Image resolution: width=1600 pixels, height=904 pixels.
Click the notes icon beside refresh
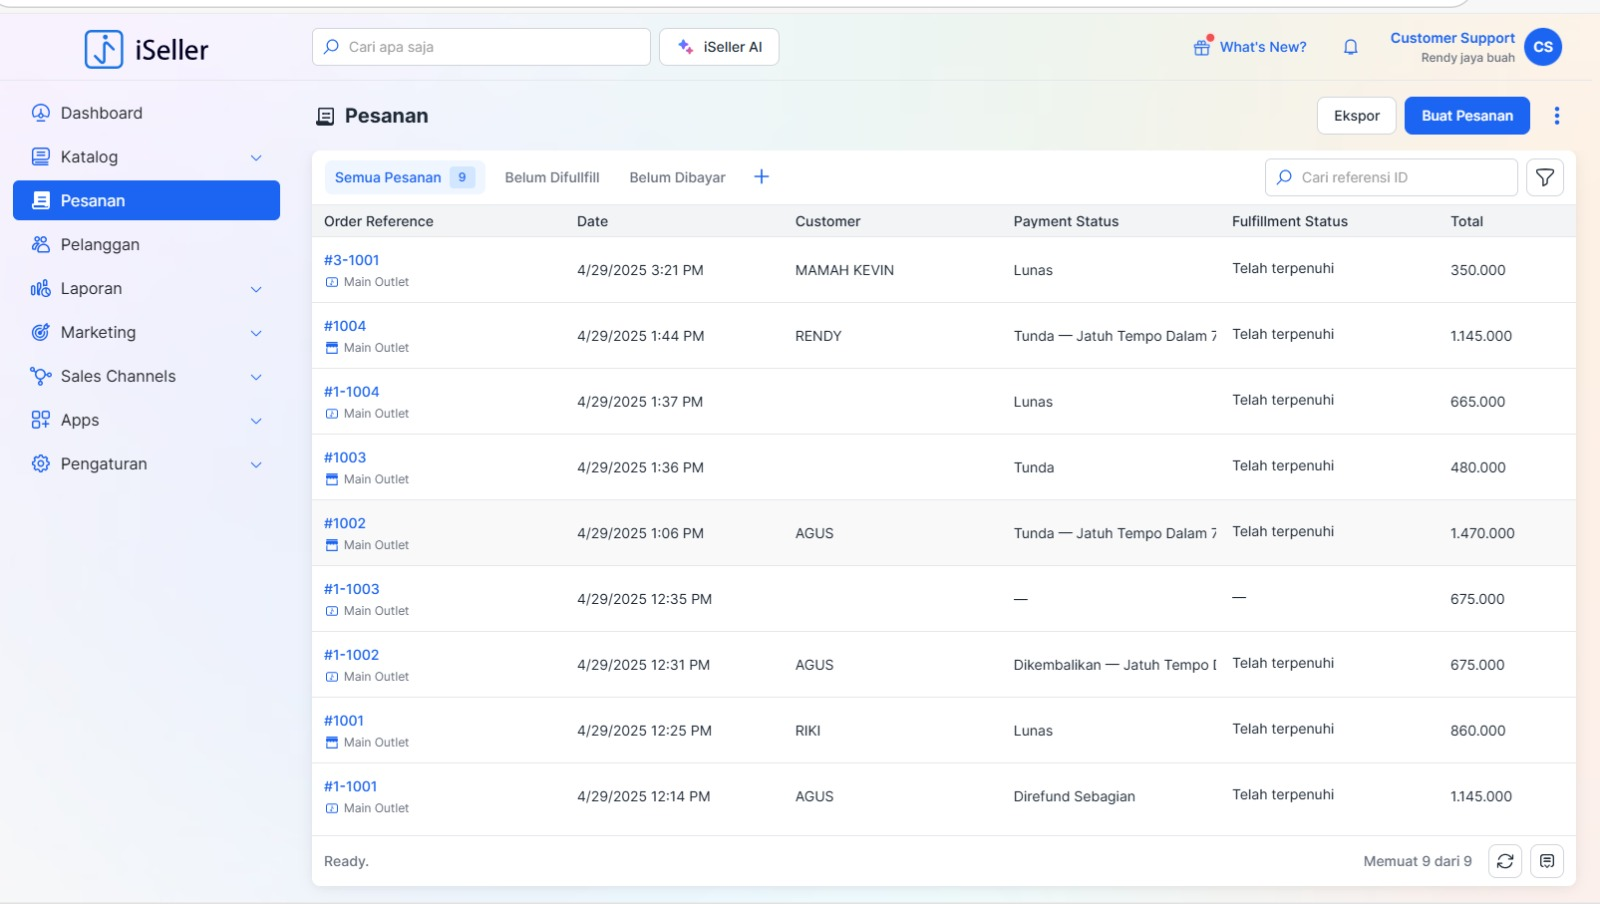pyautogui.click(x=1546, y=861)
